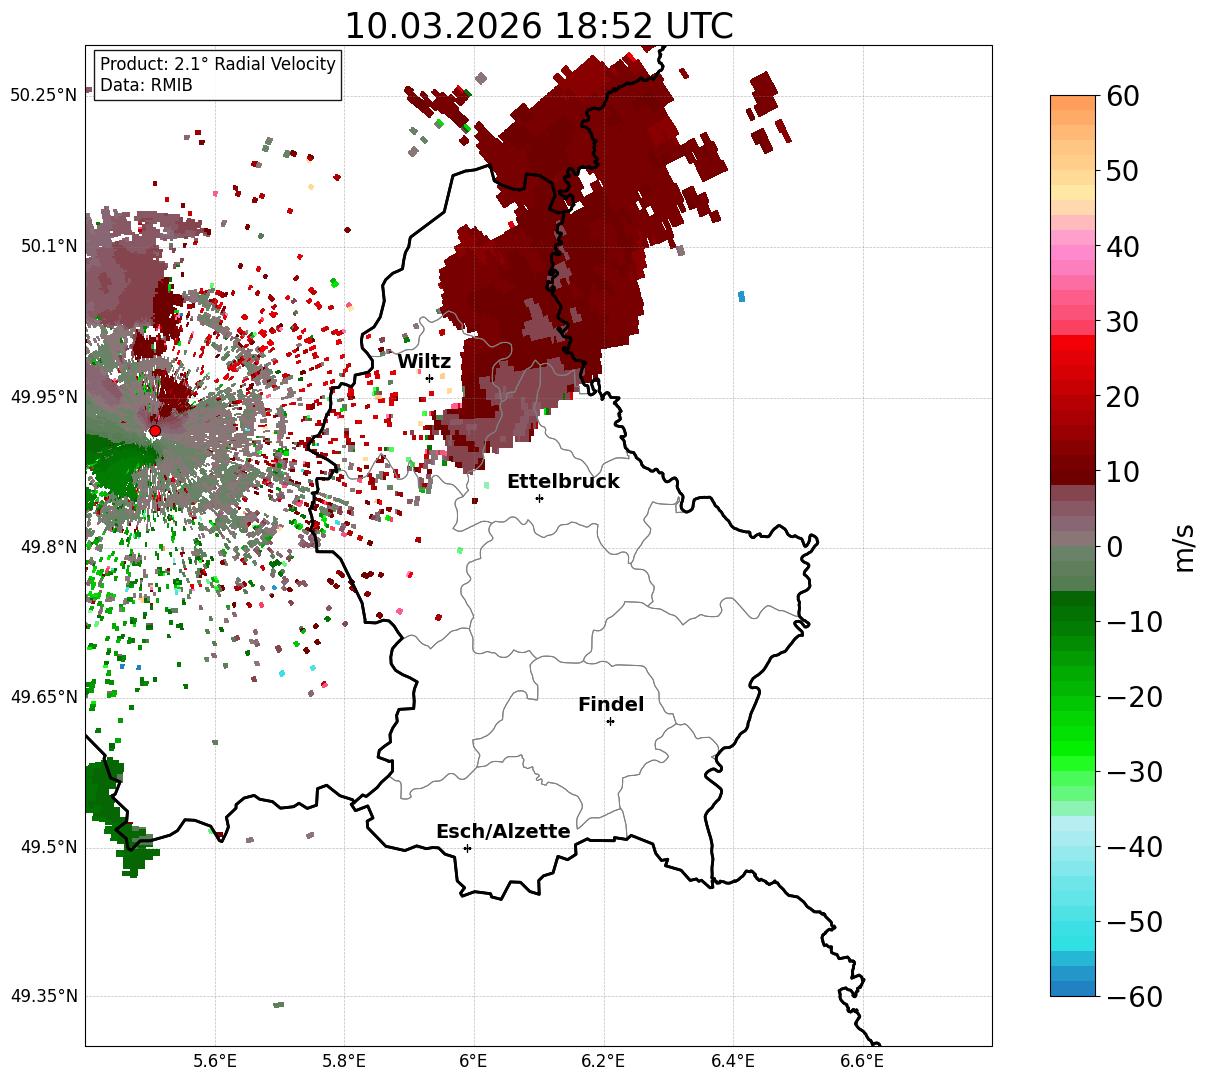Click the colorbar tick label −30

(1133, 772)
